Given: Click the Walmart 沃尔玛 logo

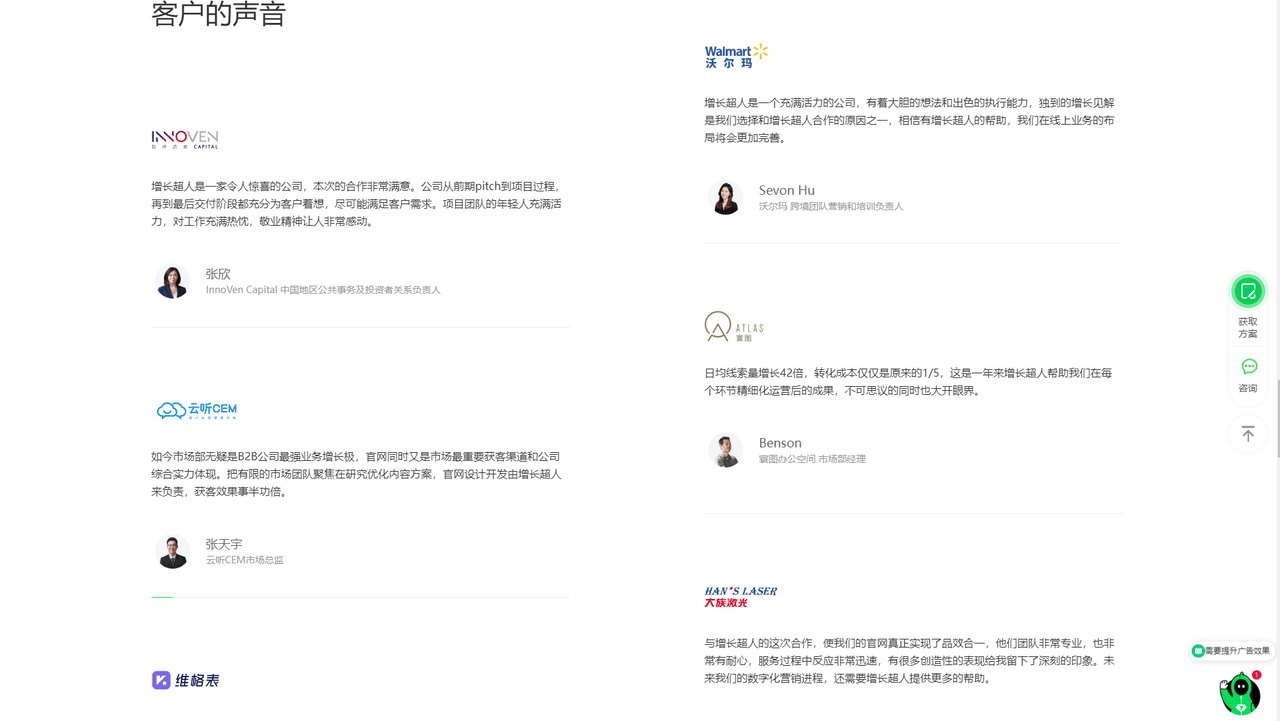Looking at the screenshot, I should tap(736, 56).
